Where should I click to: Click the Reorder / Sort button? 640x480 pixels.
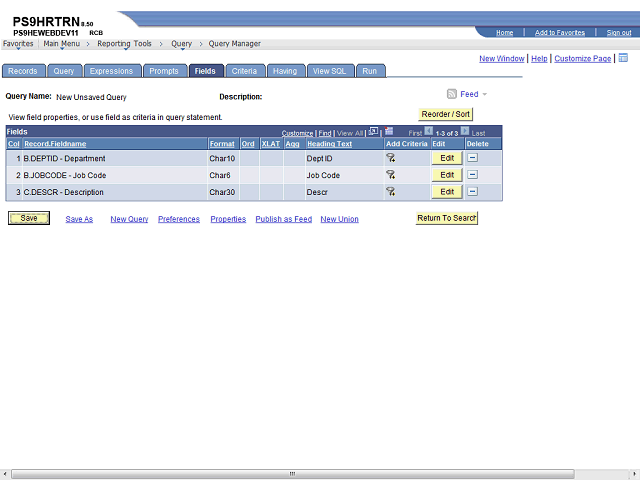[x=445, y=114]
